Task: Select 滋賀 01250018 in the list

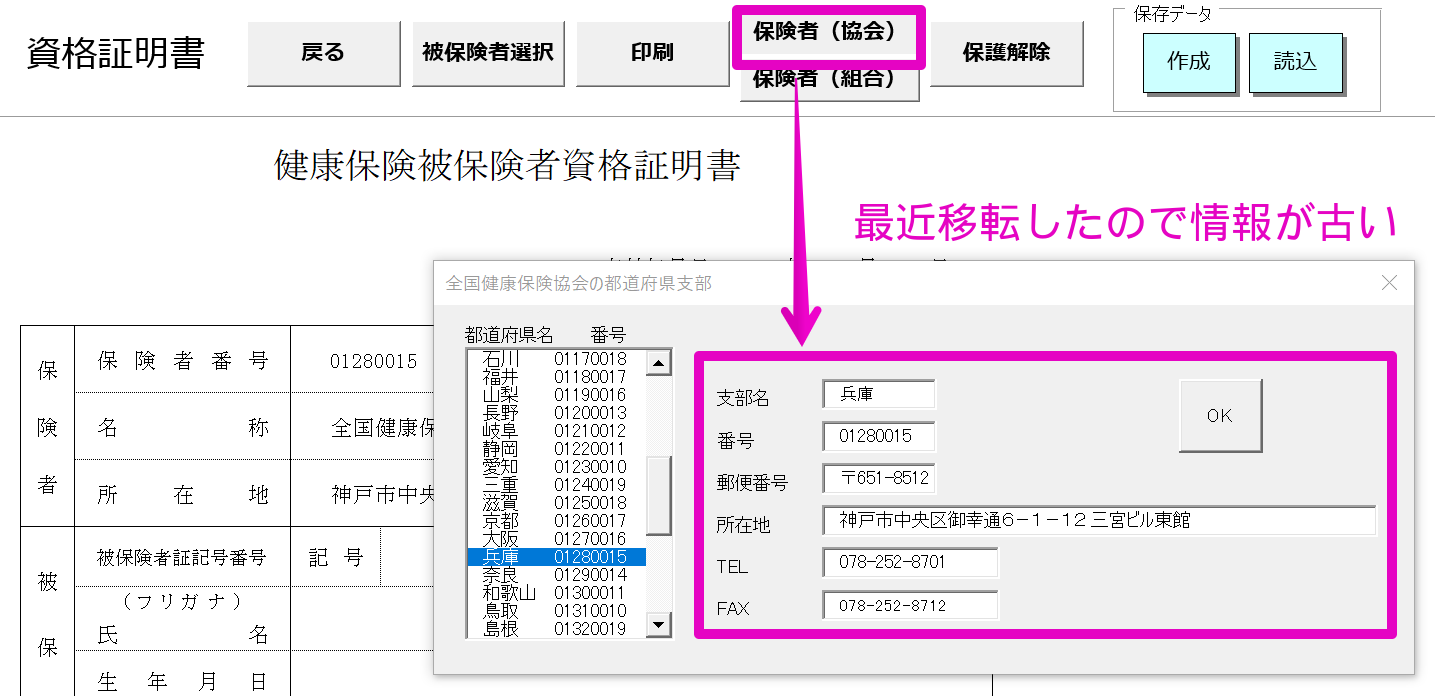Action: (x=556, y=502)
